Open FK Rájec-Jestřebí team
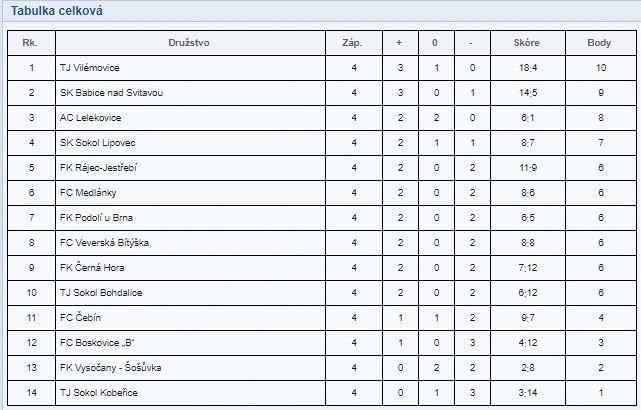641x410 pixels. tap(98, 168)
